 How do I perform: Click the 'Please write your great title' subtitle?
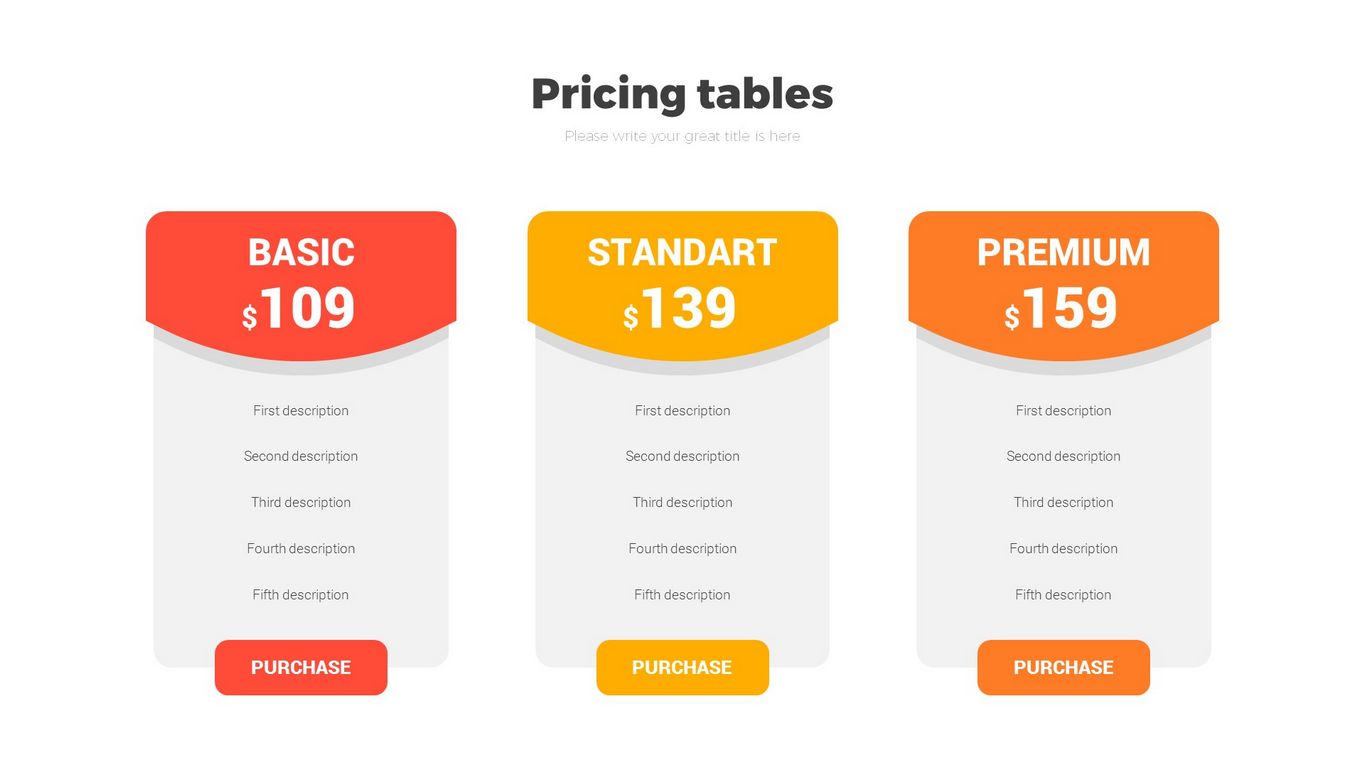click(682, 136)
